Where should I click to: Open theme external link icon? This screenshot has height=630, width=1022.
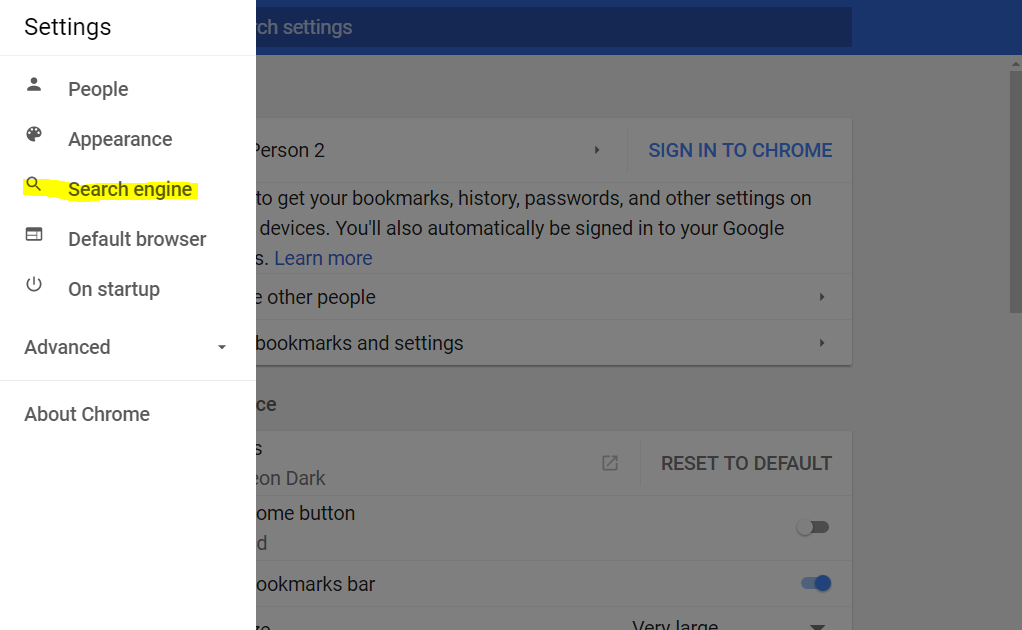(x=609, y=463)
